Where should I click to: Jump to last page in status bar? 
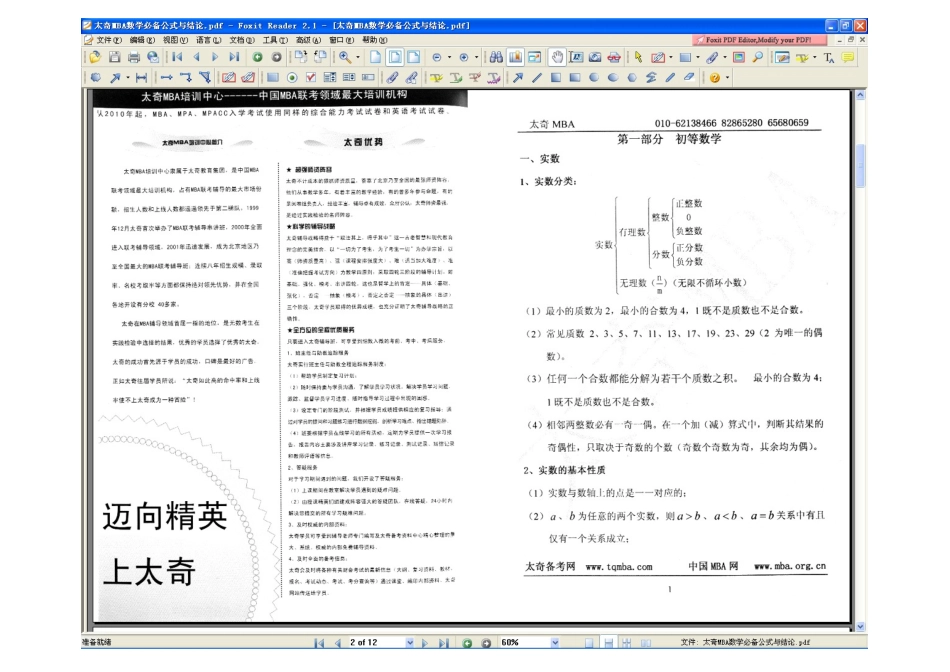point(443,642)
